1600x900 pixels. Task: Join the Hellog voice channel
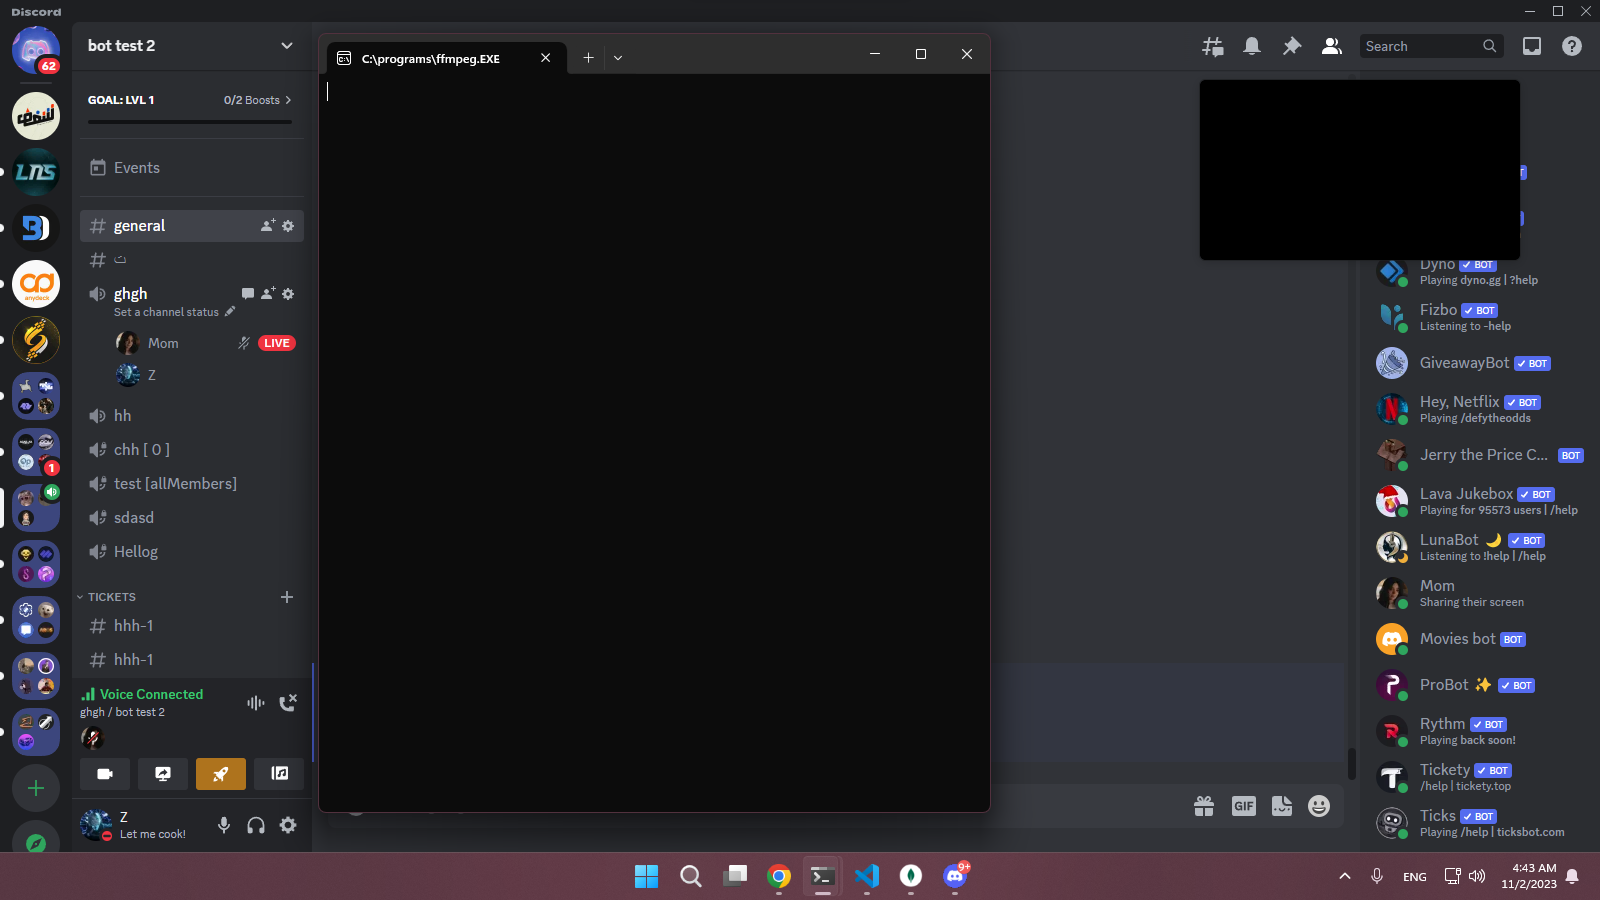tap(190, 552)
